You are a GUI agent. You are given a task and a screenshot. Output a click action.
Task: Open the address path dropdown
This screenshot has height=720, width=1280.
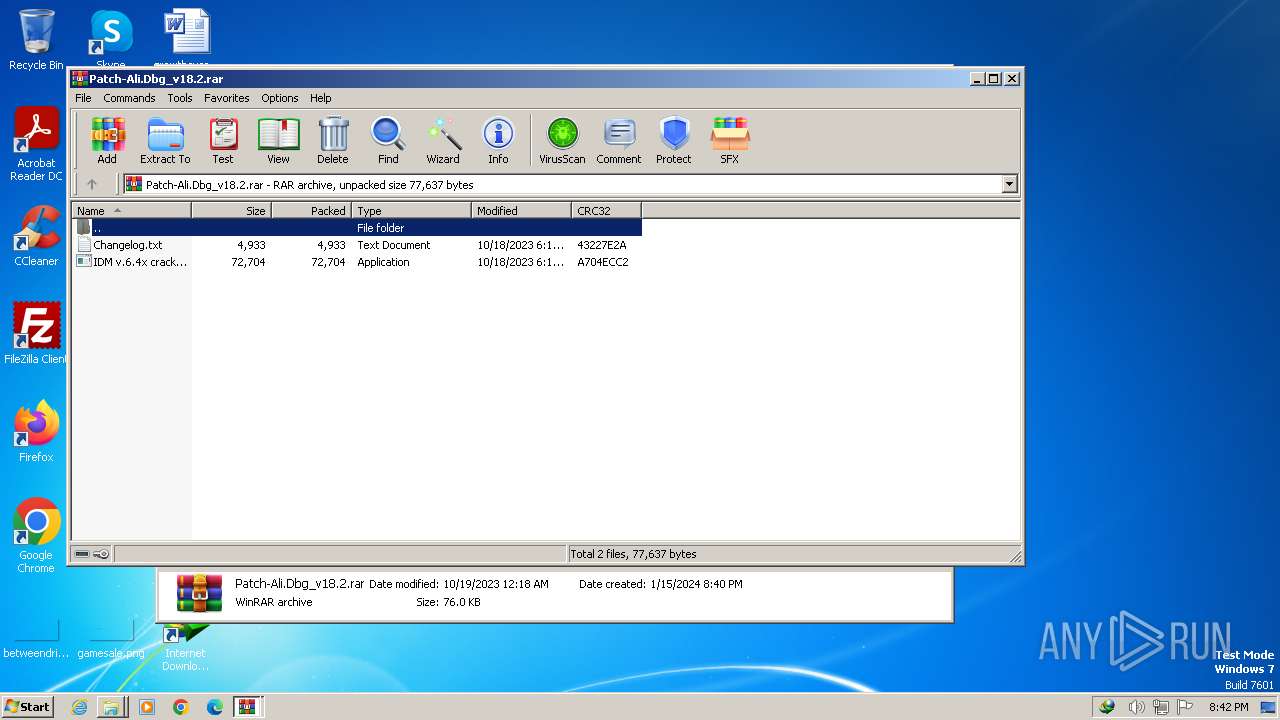tap(1009, 184)
